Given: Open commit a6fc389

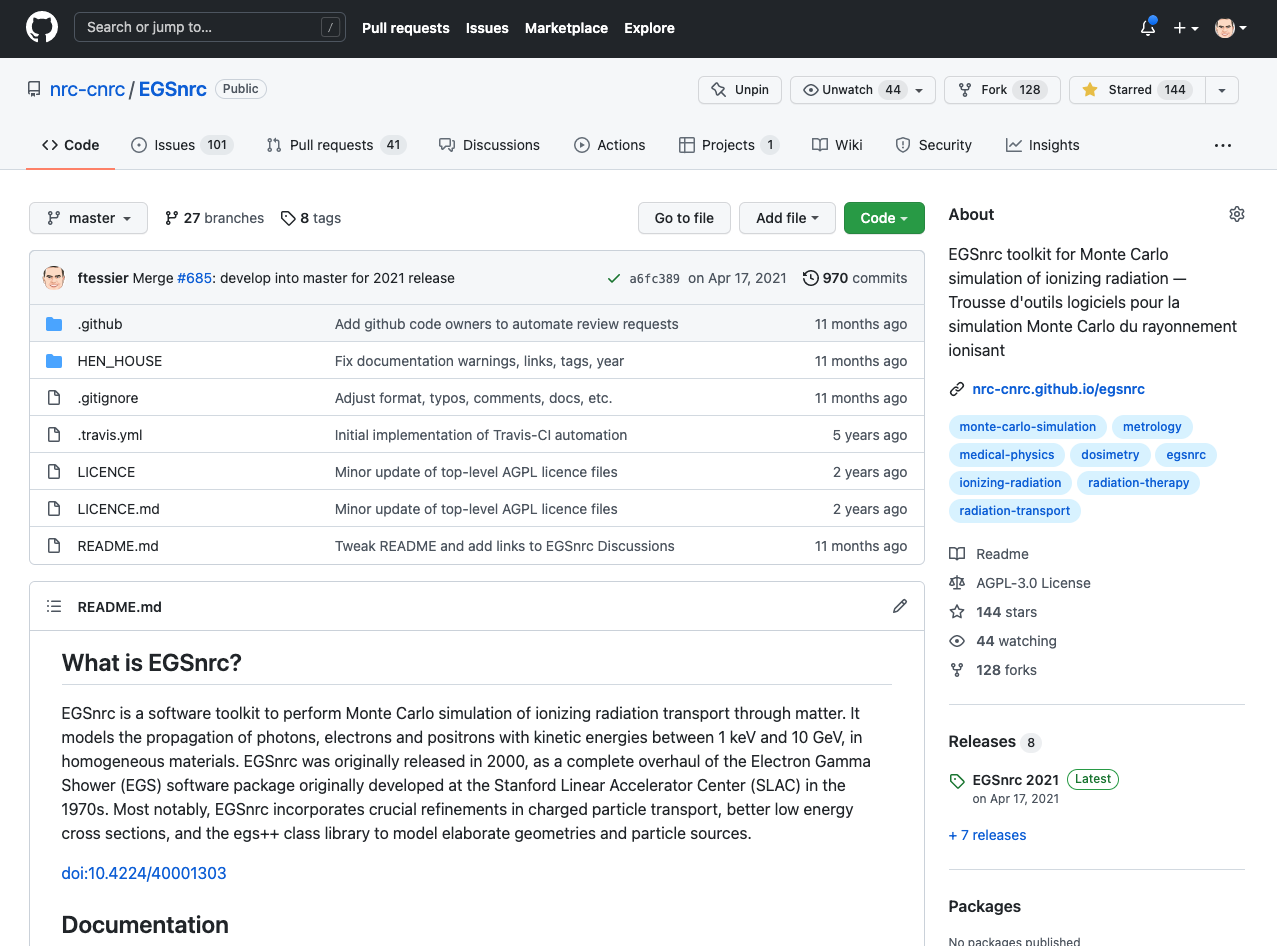Looking at the screenshot, I should pyautogui.click(x=654, y=279).
